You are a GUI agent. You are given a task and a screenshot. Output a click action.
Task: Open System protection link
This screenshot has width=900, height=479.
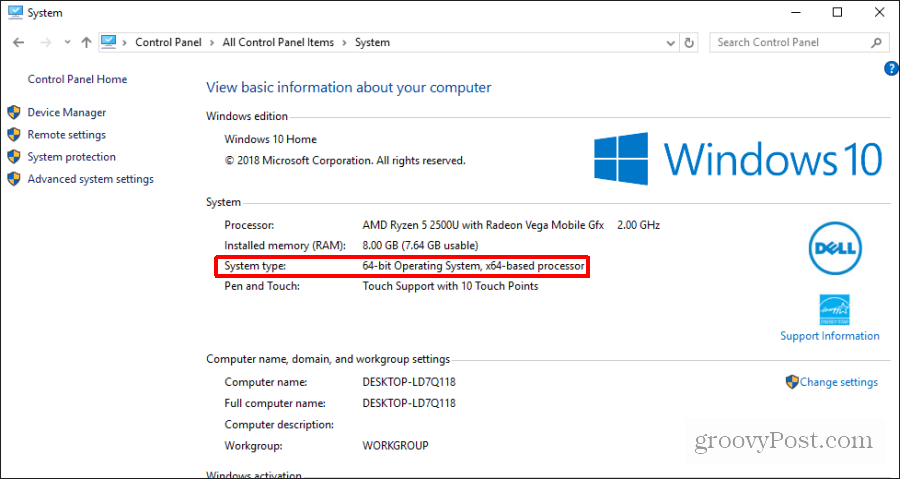(72, 157)
